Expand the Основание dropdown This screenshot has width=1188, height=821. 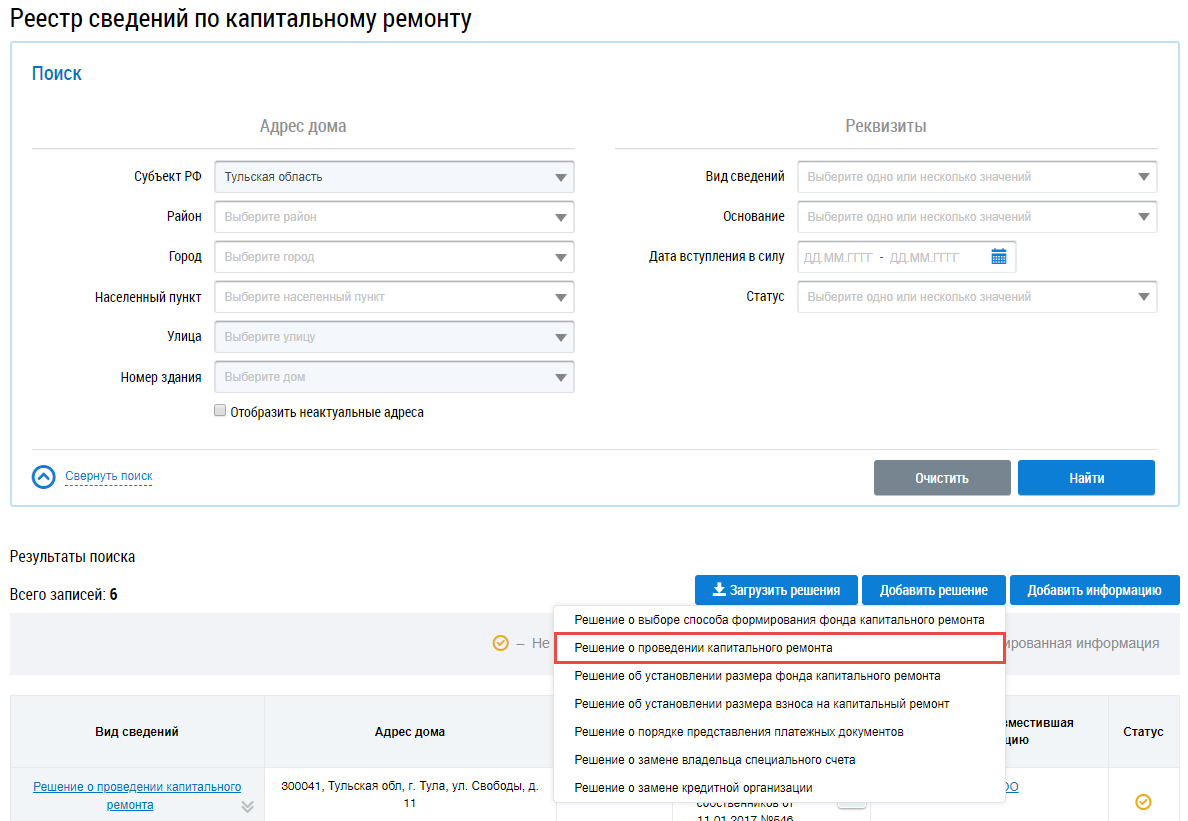977,217
